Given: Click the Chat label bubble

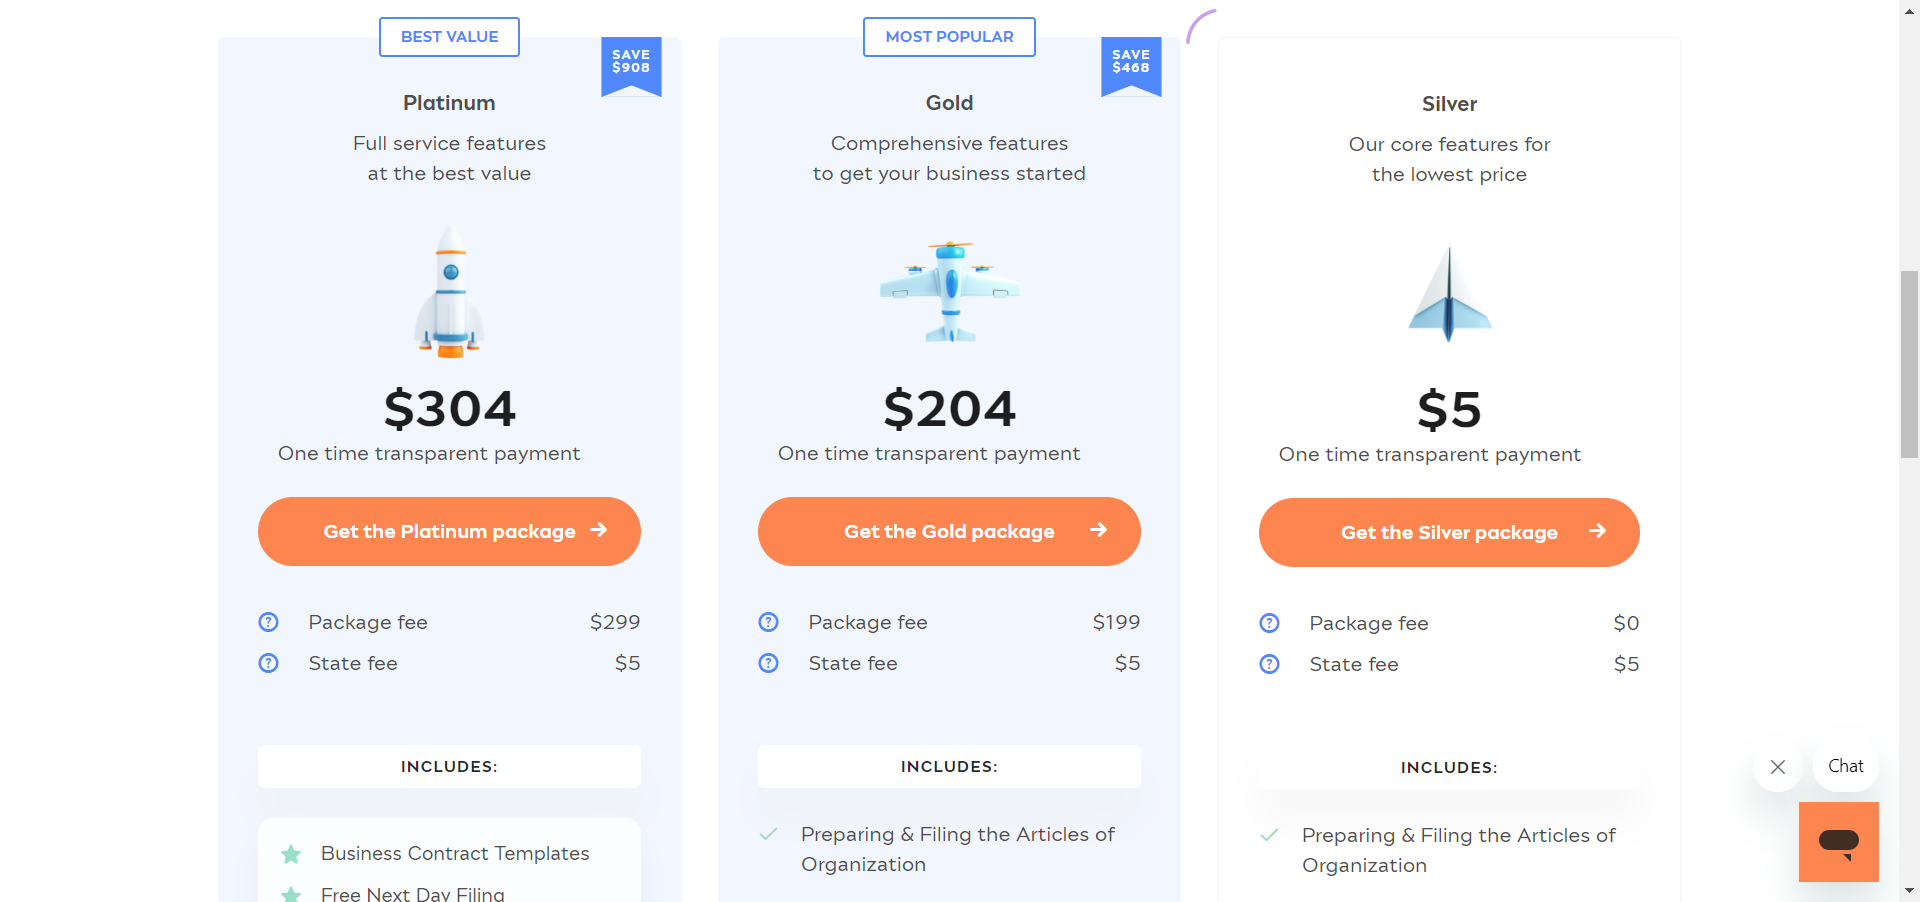Looking at the screenshot, I should click(x=1846, y=766).
